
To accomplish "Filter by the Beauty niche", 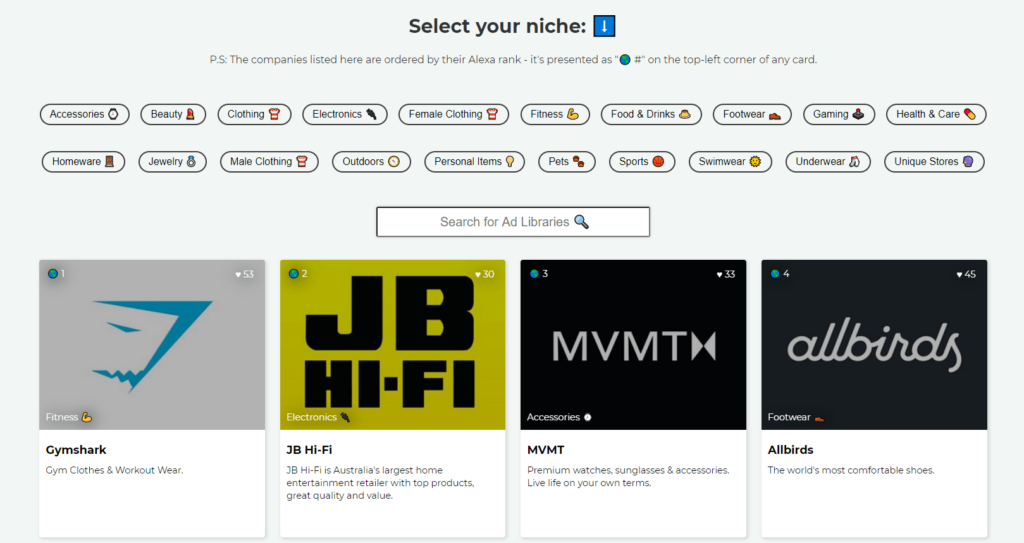I will [x=173, y=114].
